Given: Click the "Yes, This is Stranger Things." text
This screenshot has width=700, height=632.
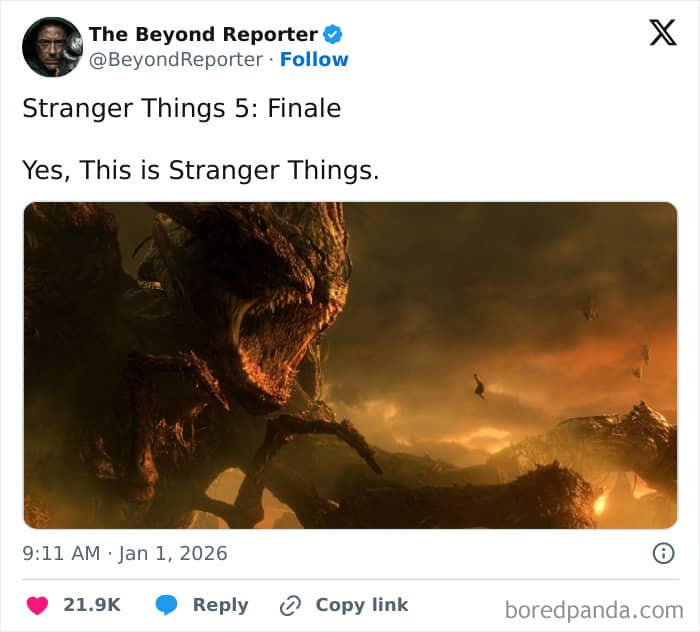Looking at the screenshot, I should tap(200, 170).
